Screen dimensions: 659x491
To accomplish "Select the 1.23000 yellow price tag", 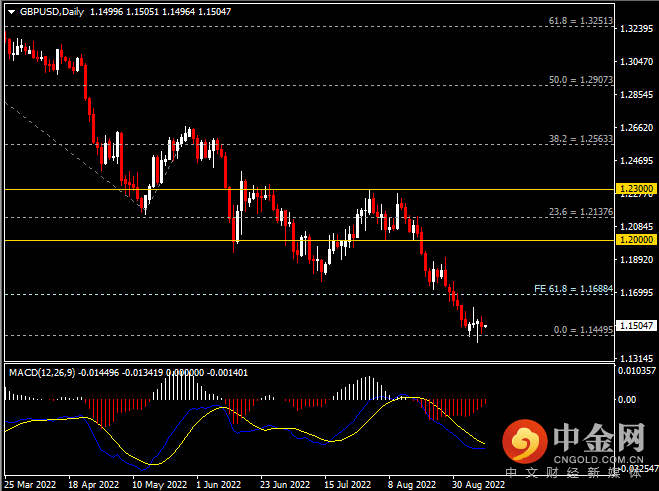I will 637,189.
